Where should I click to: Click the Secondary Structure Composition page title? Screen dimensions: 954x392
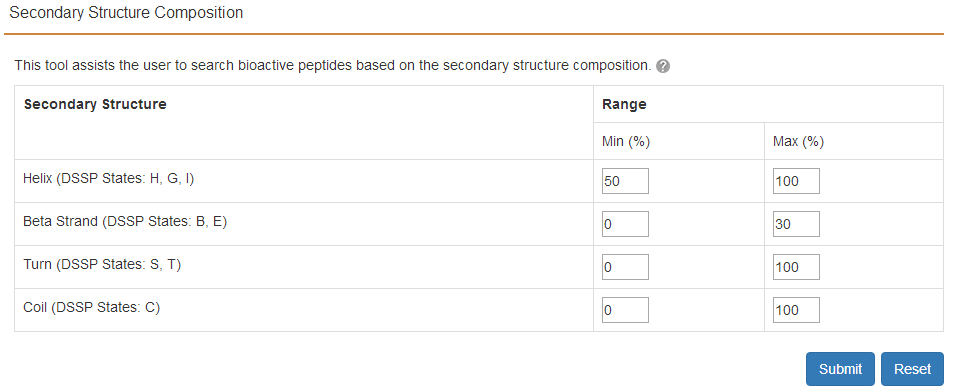pos(126,13)
